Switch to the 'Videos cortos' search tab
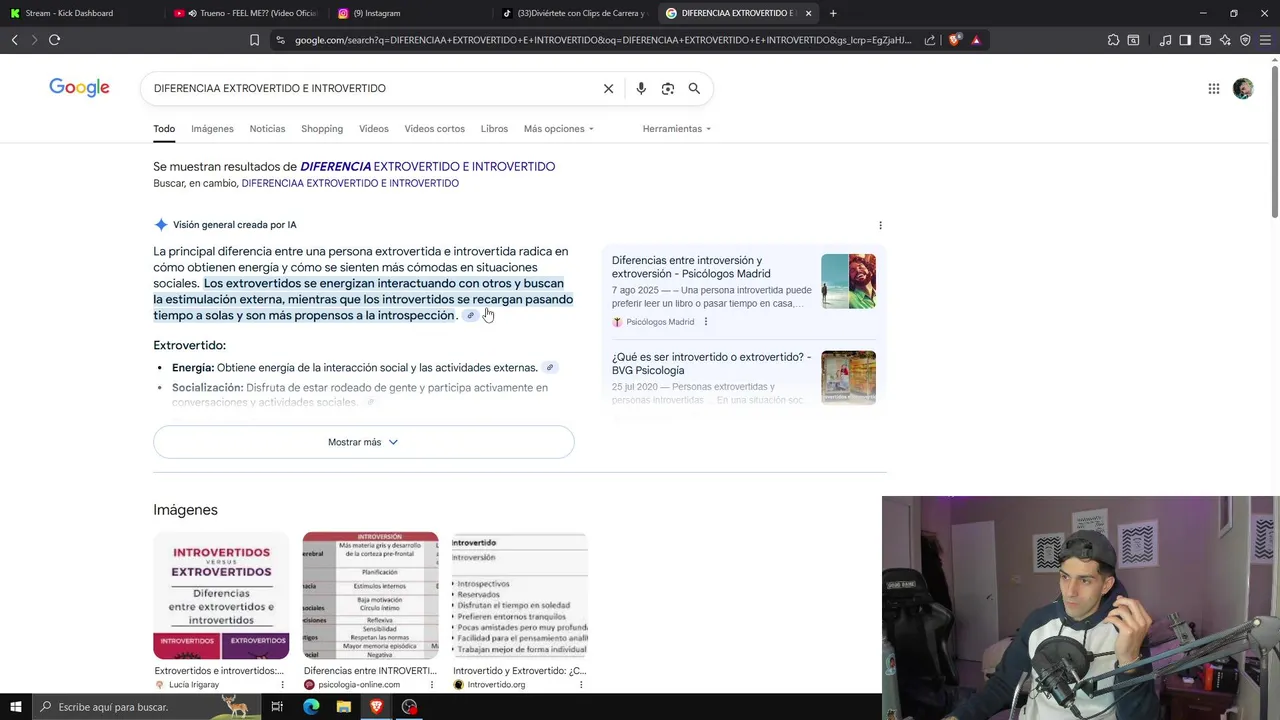 [434, 129]
